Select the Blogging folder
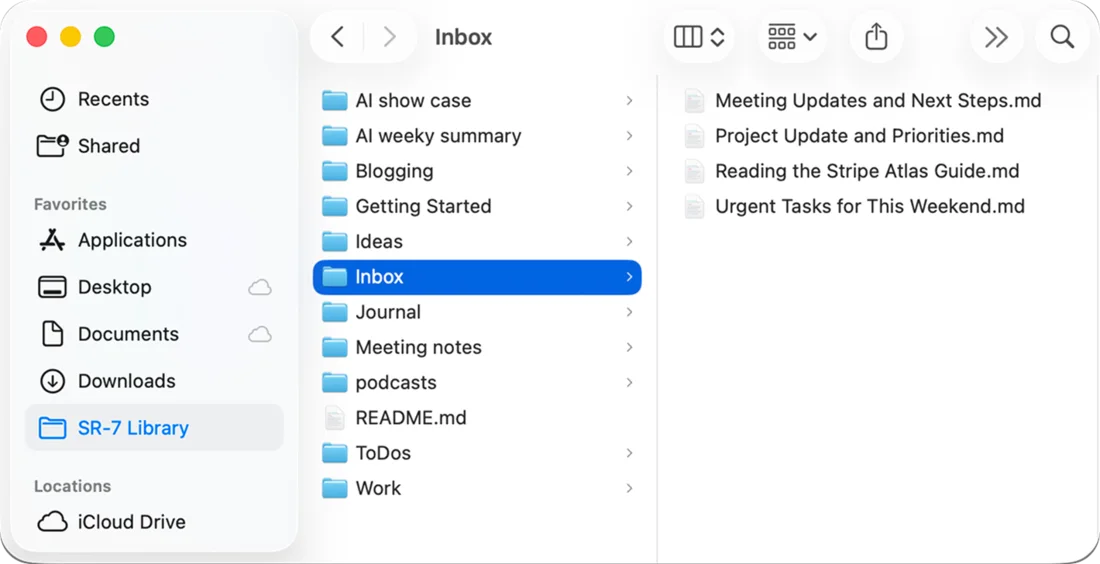Image resolution: width=1100 pixels, height=564 pixels. pos(477,171)
